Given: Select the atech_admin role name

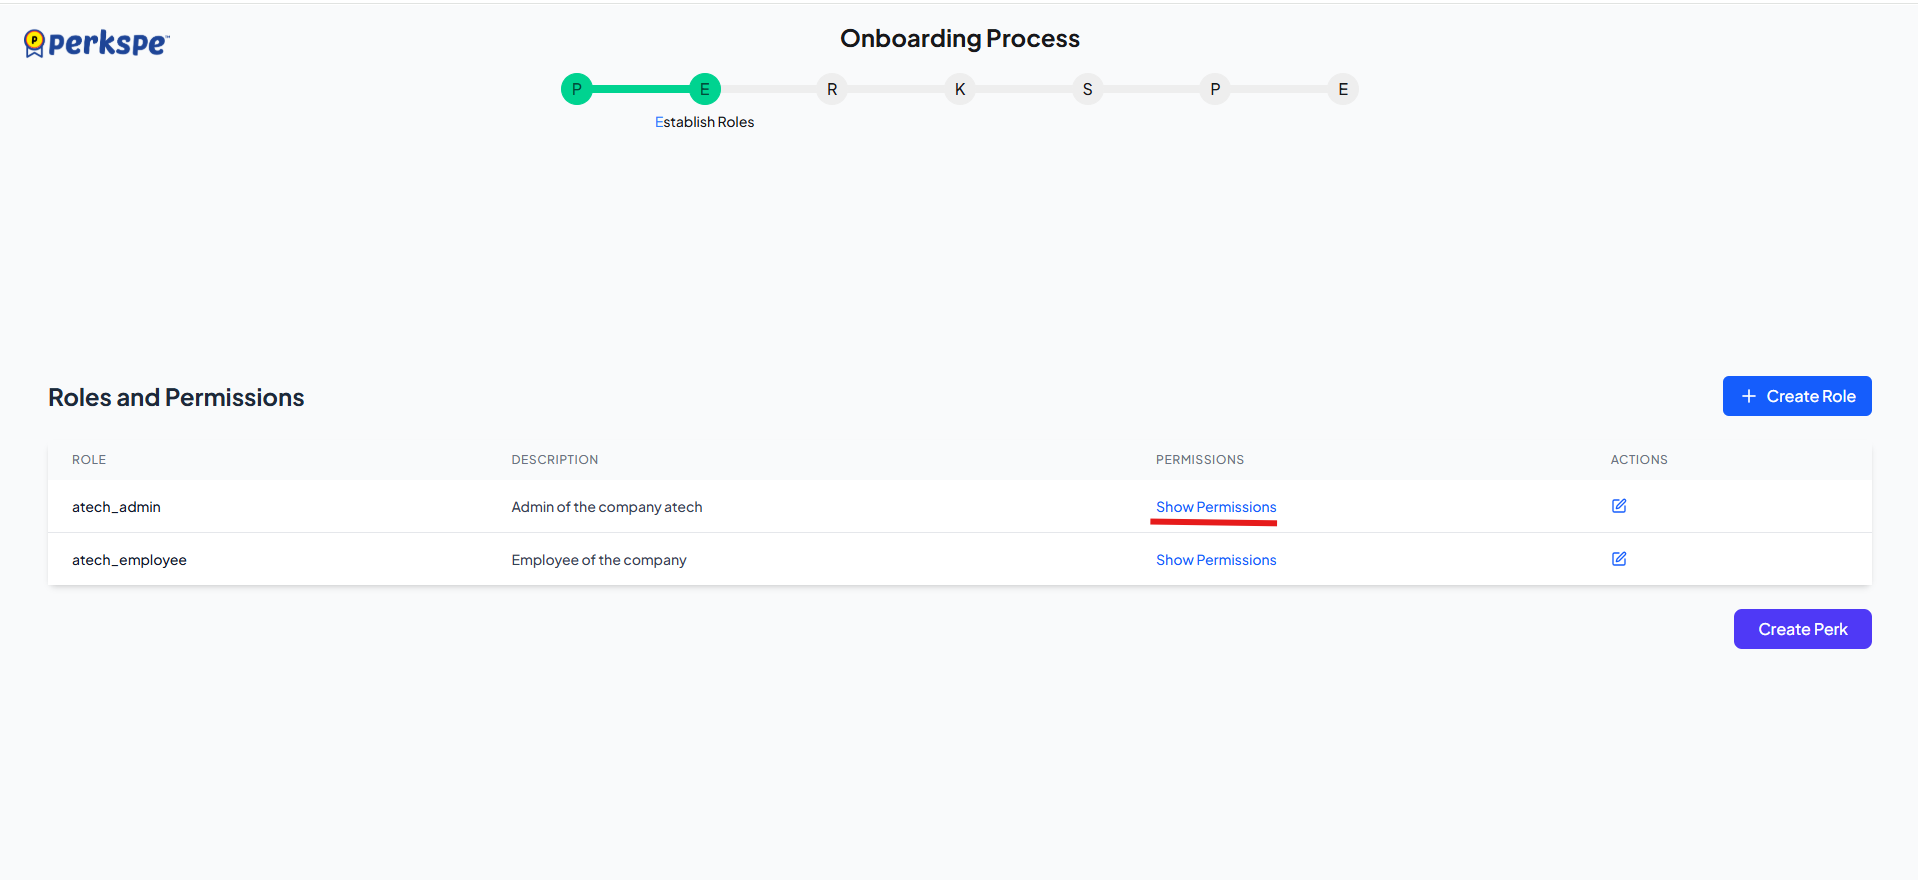Looking at the screenshot, I should pyautogui.click(x=116, y=507).
